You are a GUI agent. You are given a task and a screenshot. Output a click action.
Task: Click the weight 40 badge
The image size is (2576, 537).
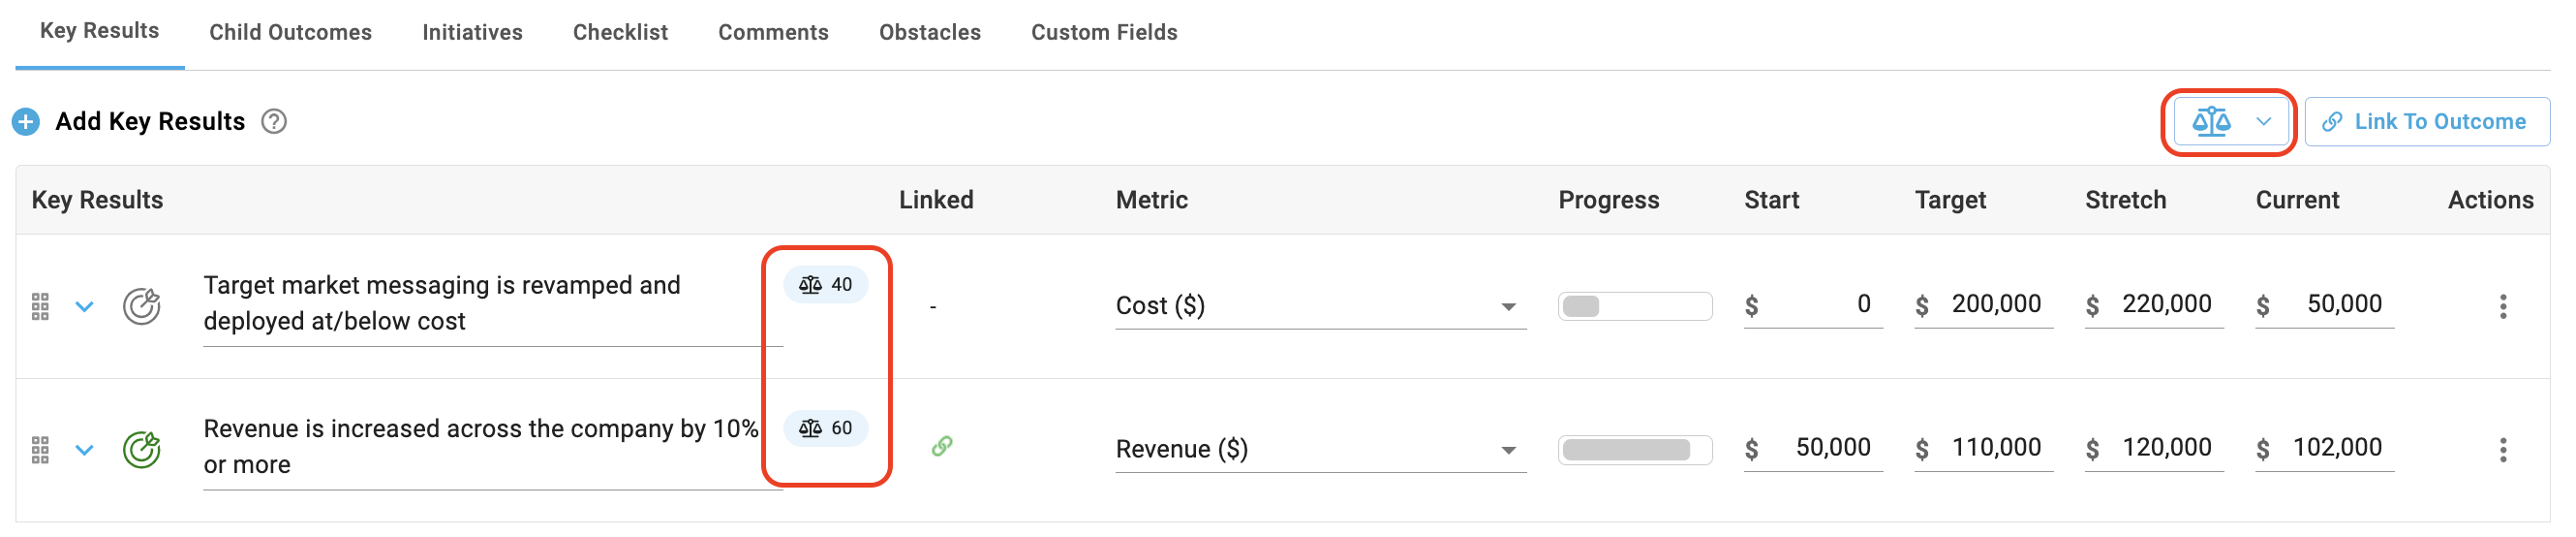coord(825,285)
